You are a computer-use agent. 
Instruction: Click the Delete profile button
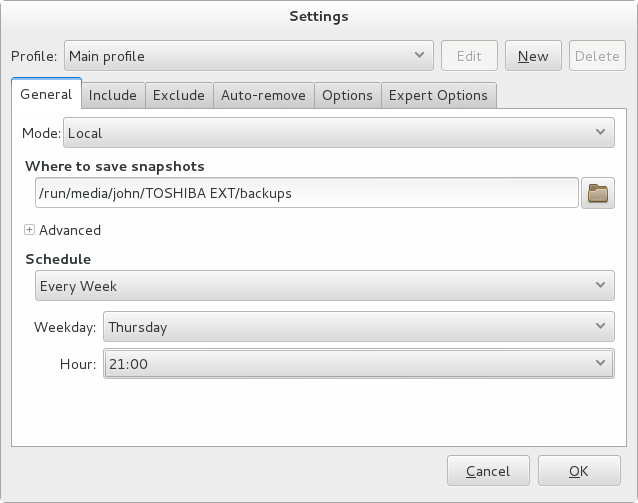point(597,56)
